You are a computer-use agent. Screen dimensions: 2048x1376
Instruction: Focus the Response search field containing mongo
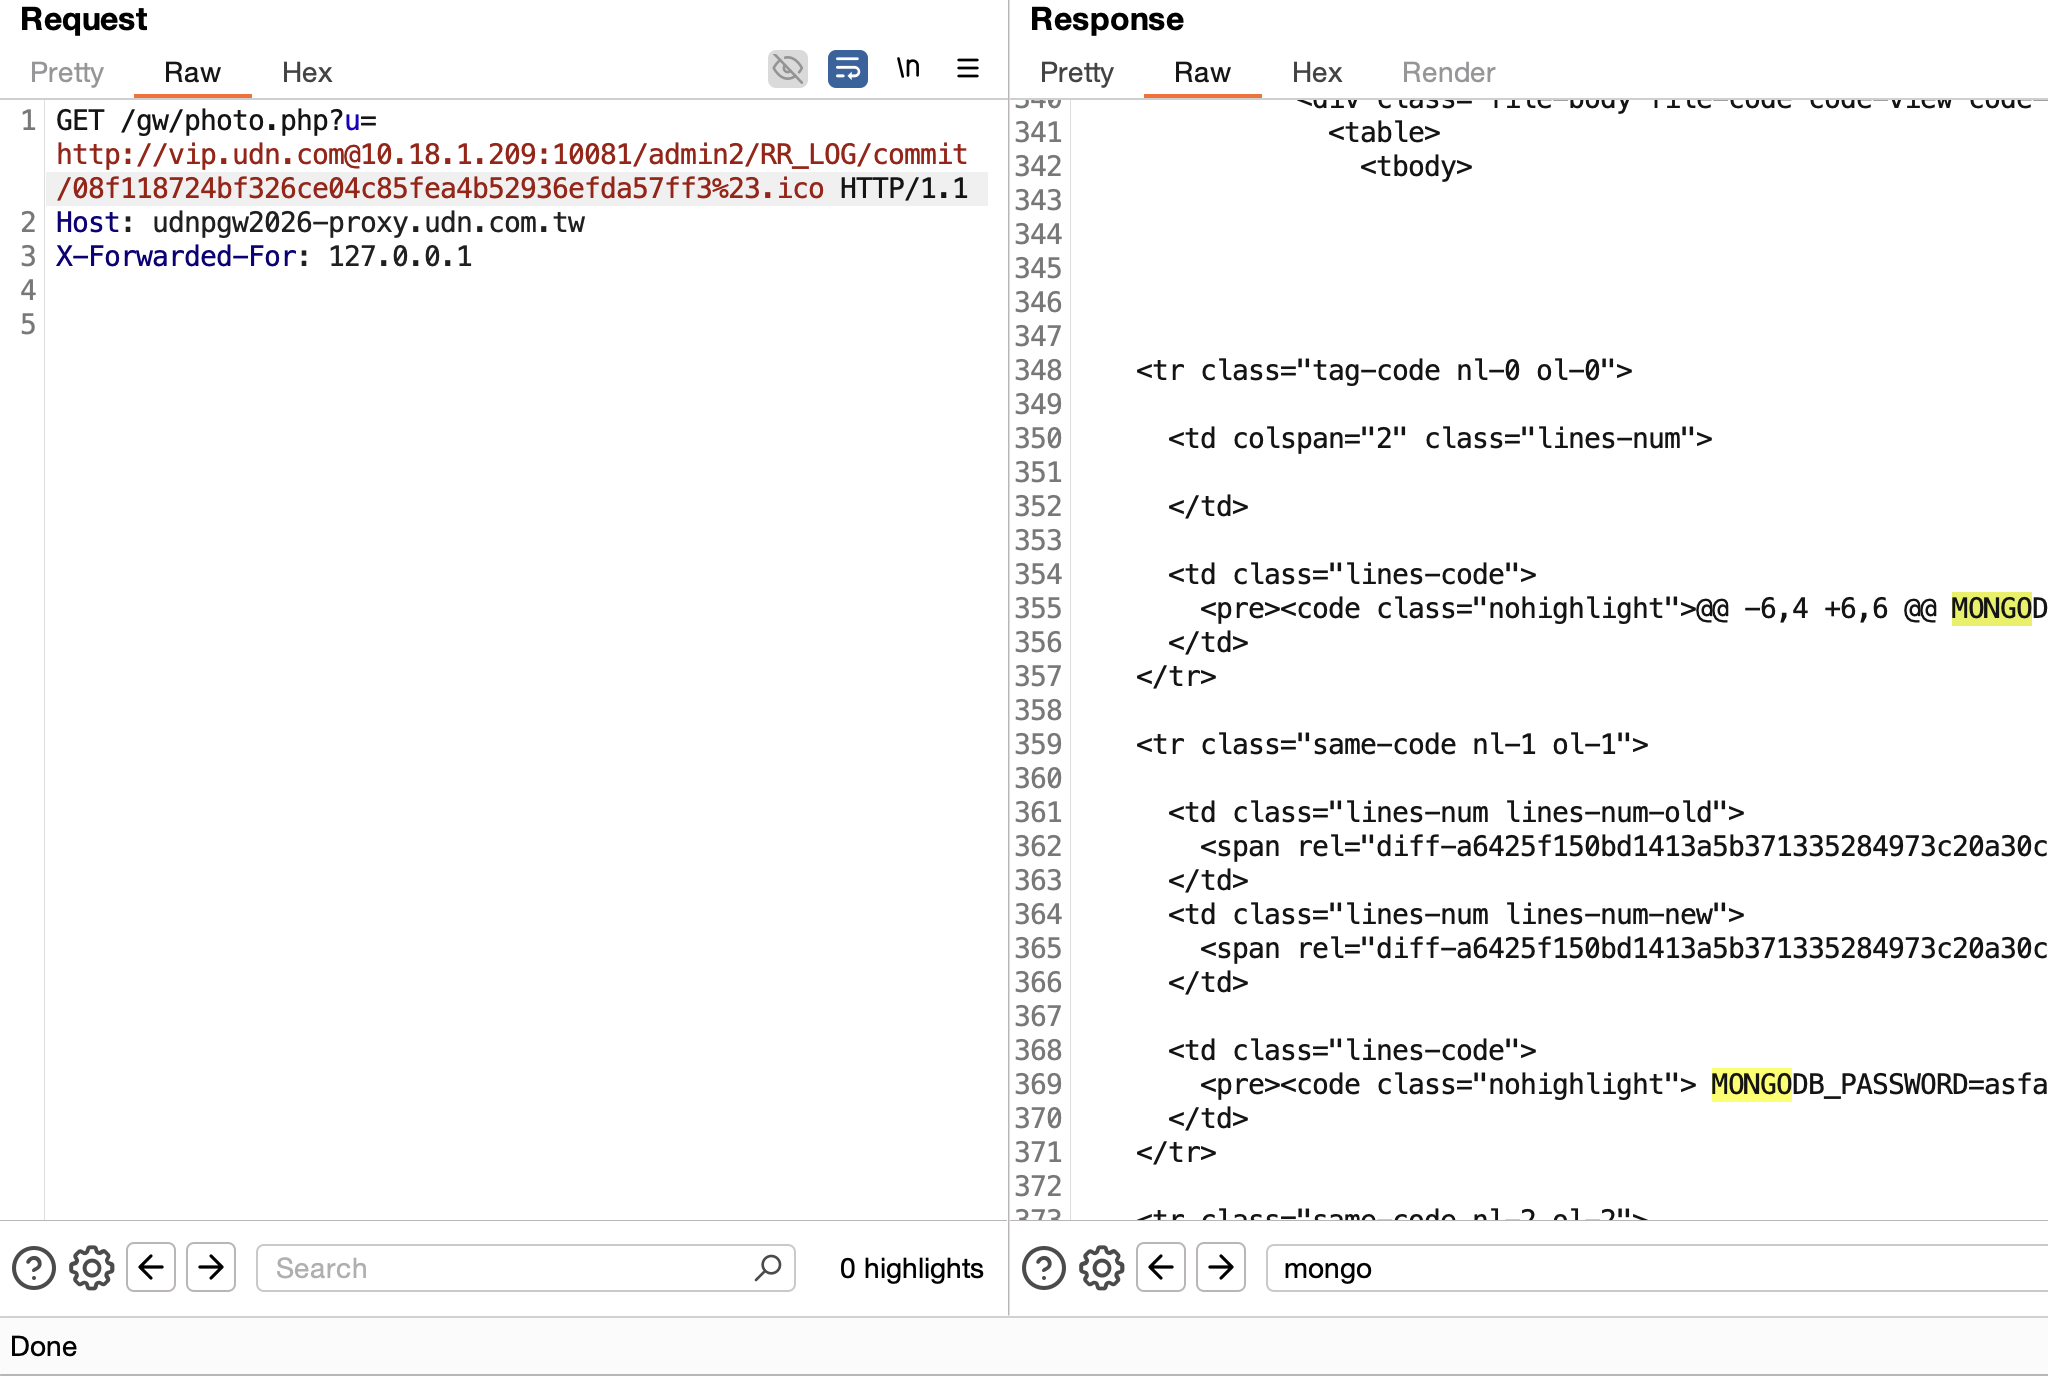tap(1657, 1268)
